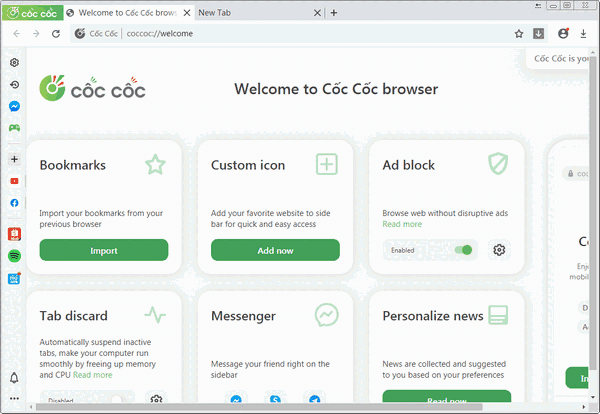The height and width of the screenshot is (414, 600).
Task: Close the Welcome to Cốc Cốc tab
Action: (x=187, y=13)
